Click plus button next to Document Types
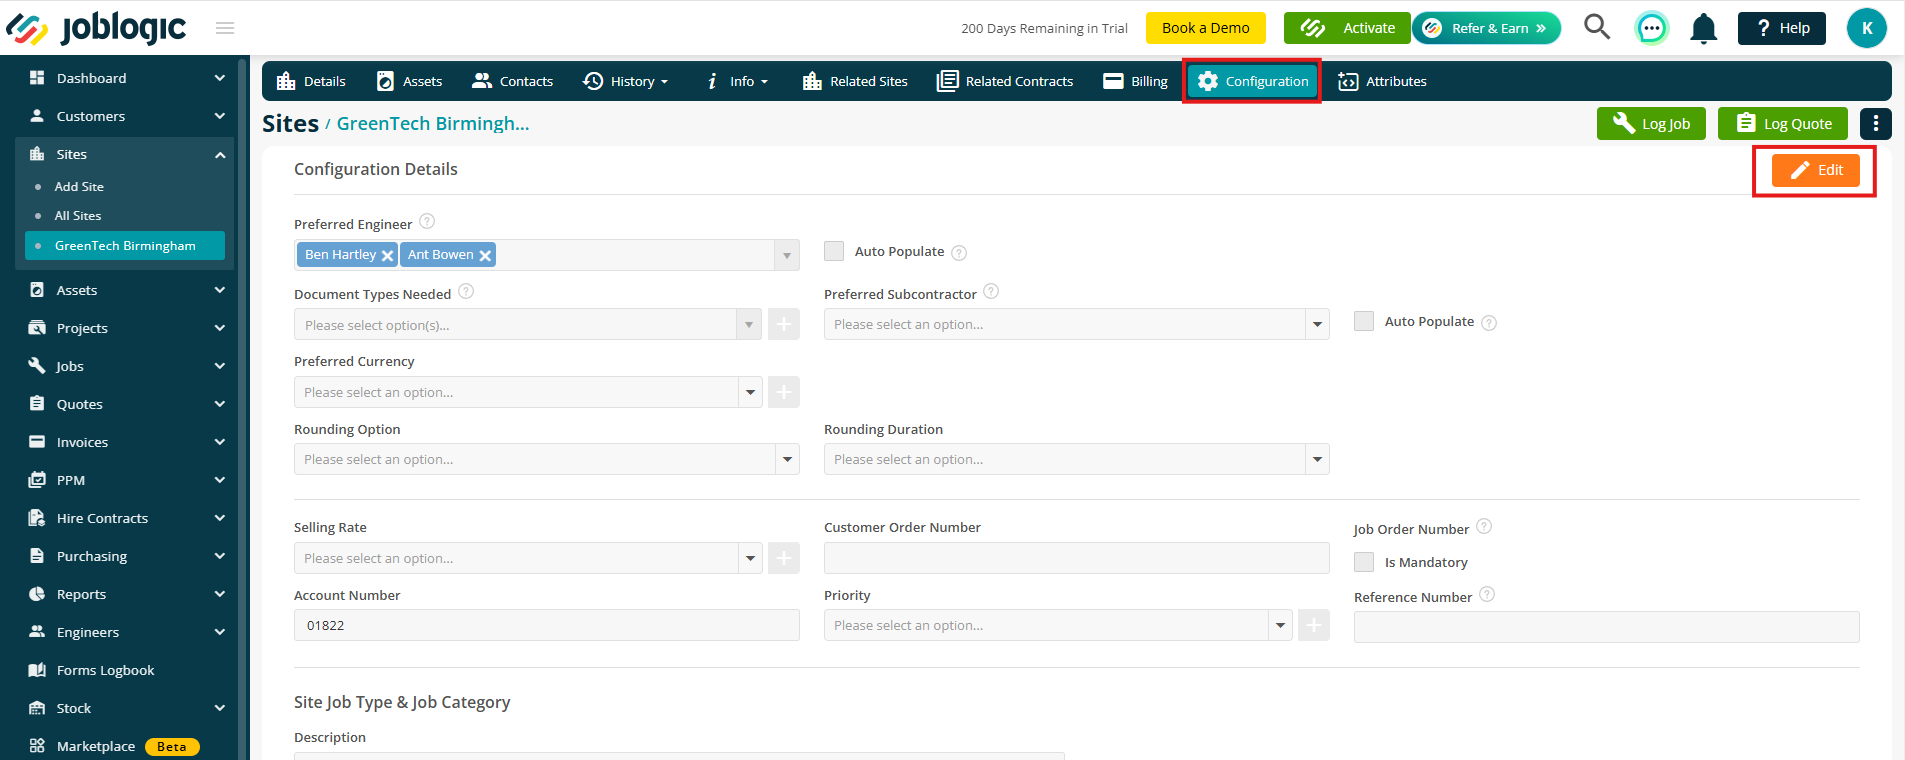The height and width of the screenshot is (760, 1905). pyautogui.click(x=784, y=324)
